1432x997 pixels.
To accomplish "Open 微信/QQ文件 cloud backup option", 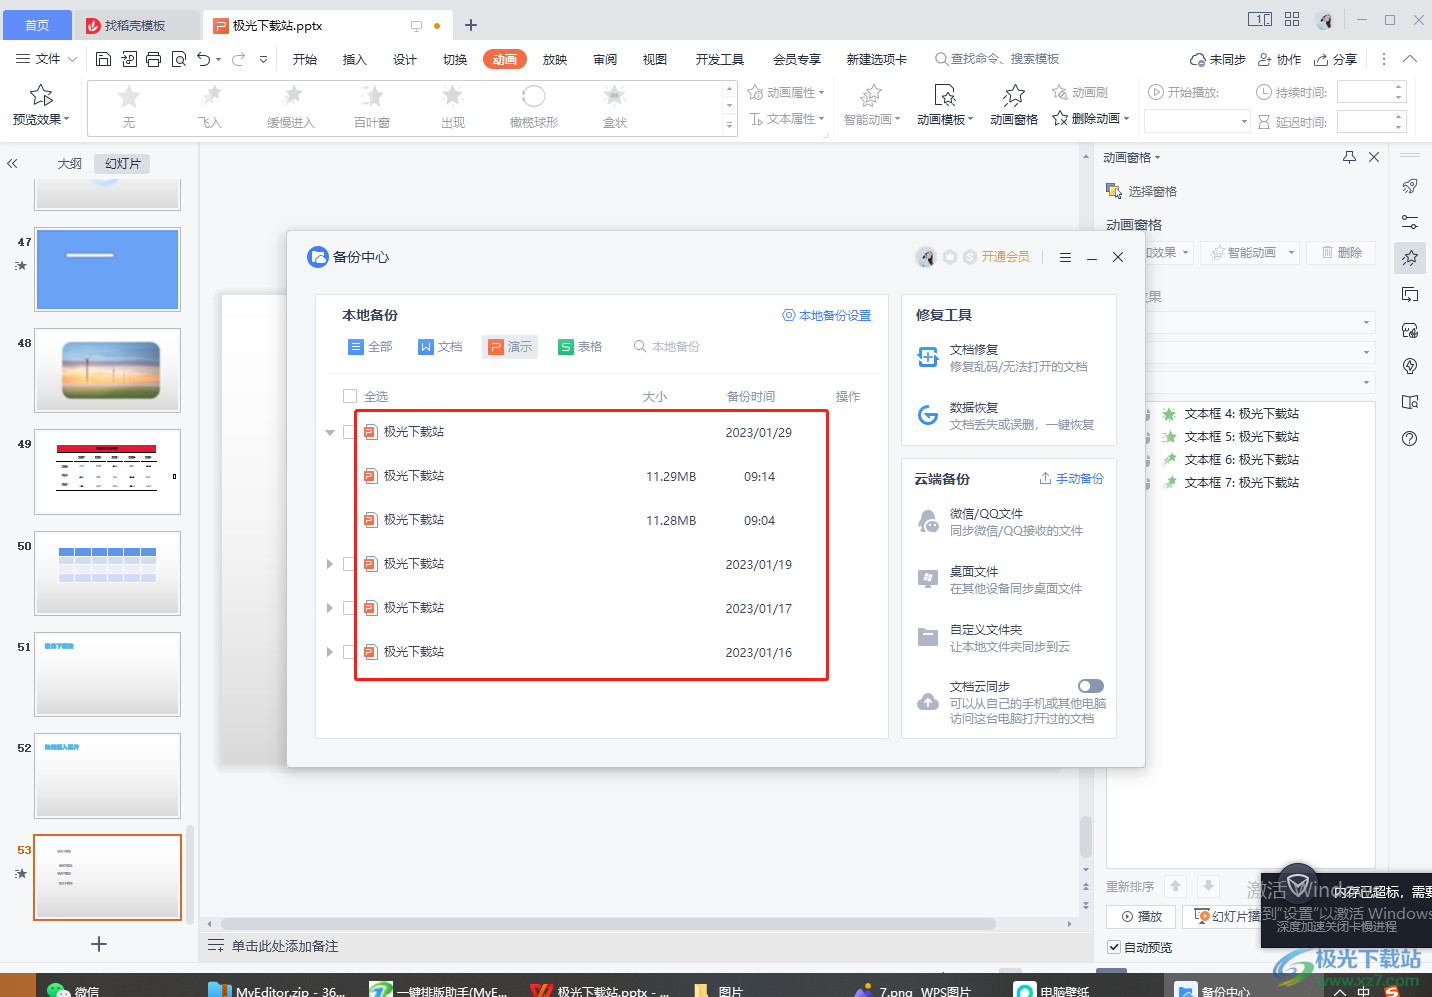I will (1008, 522).
